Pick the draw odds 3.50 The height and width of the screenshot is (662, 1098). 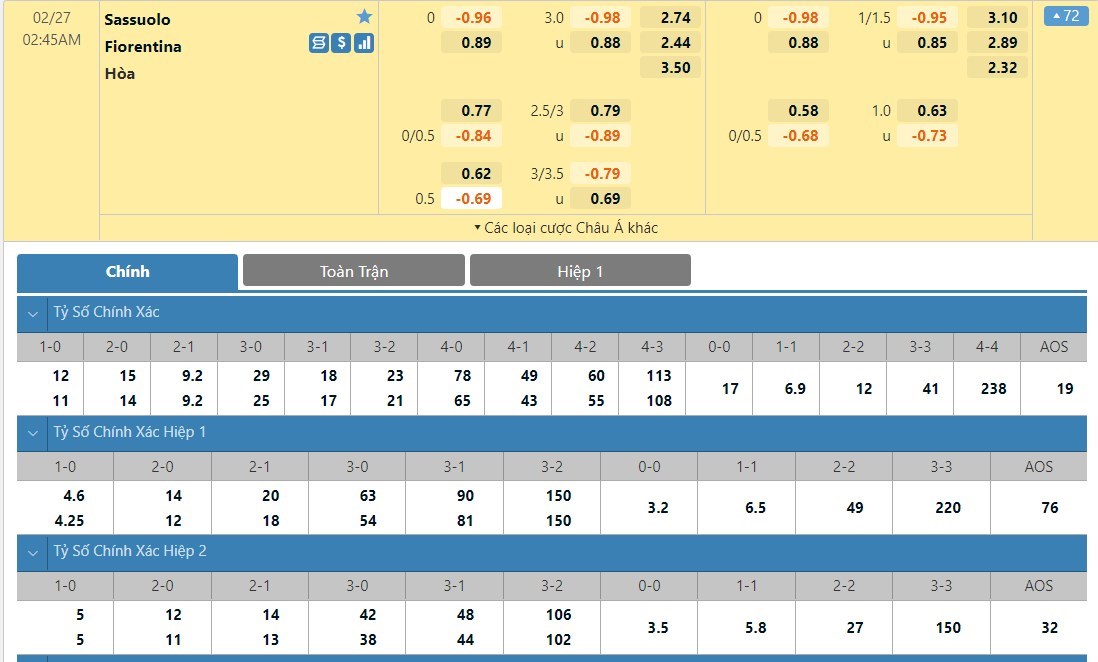[669, 68]
